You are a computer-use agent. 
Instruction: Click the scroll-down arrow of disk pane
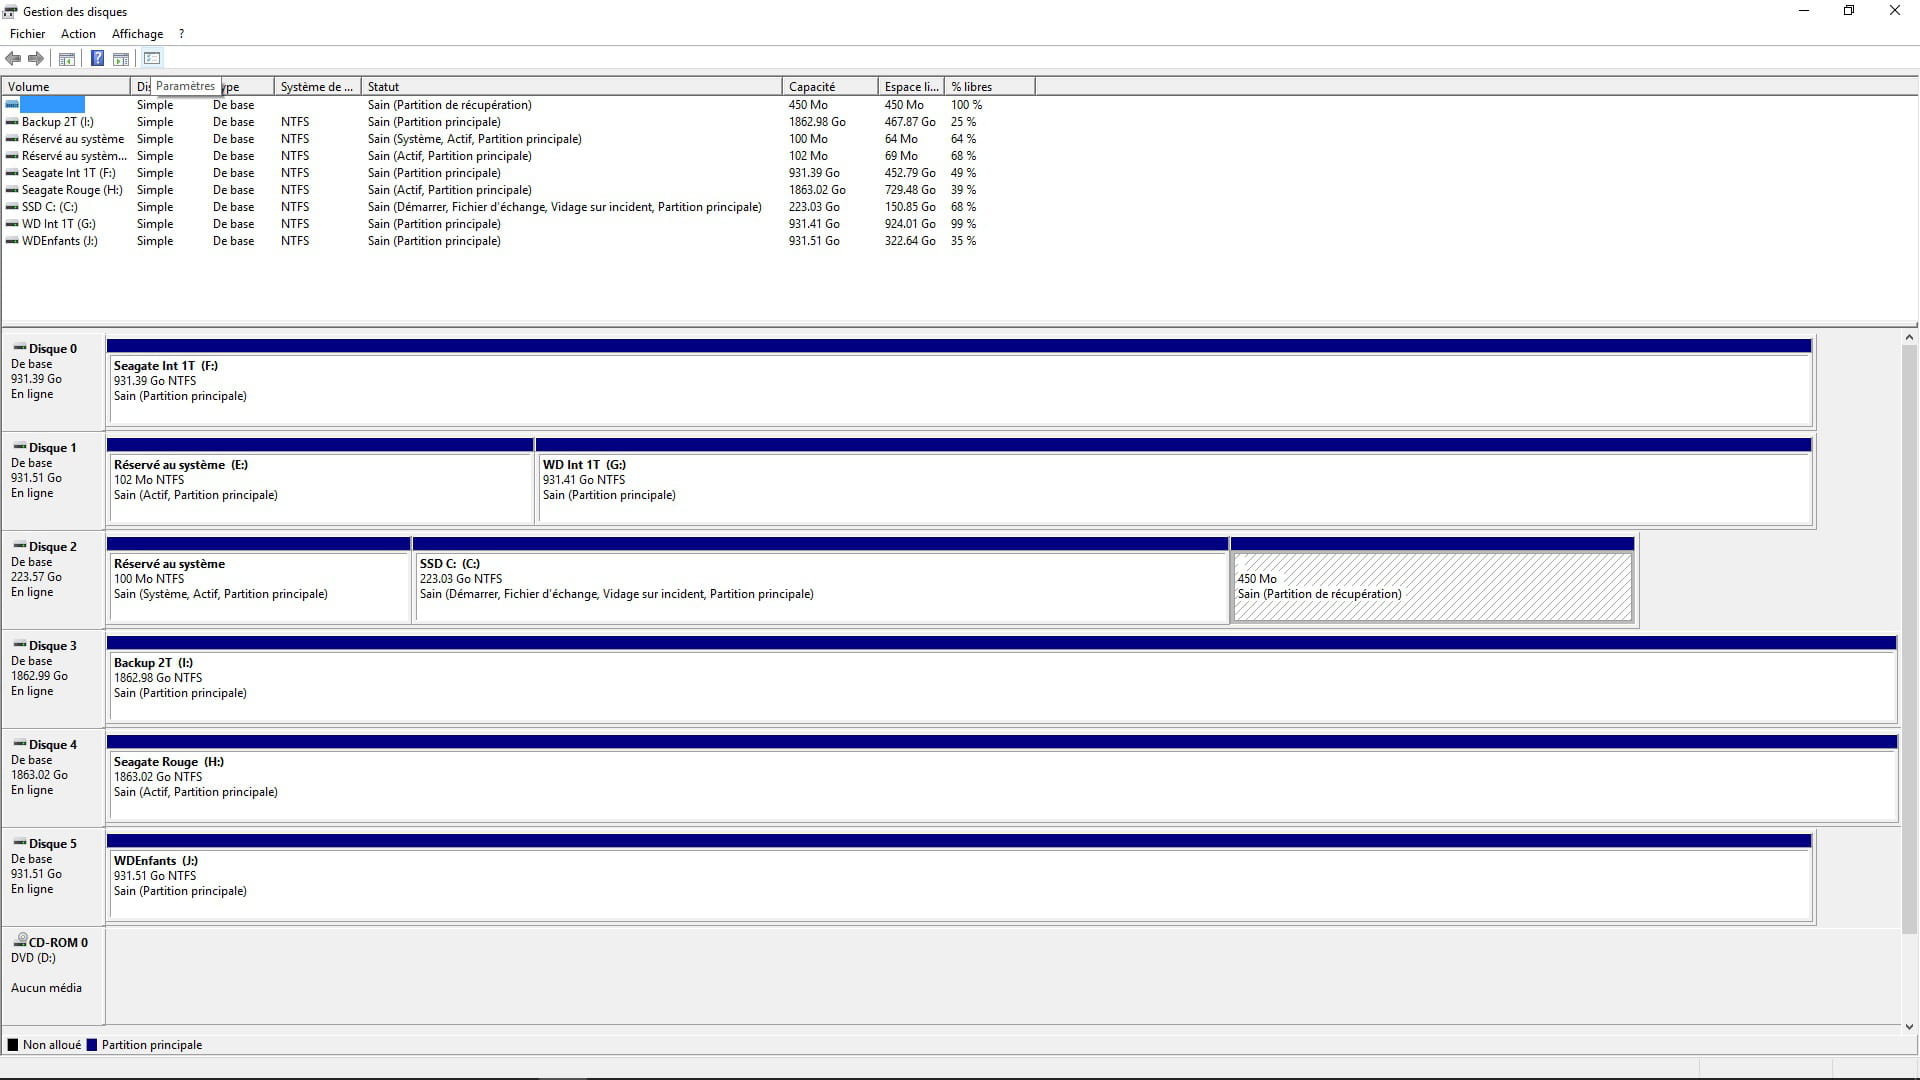click(1908, 1026)
